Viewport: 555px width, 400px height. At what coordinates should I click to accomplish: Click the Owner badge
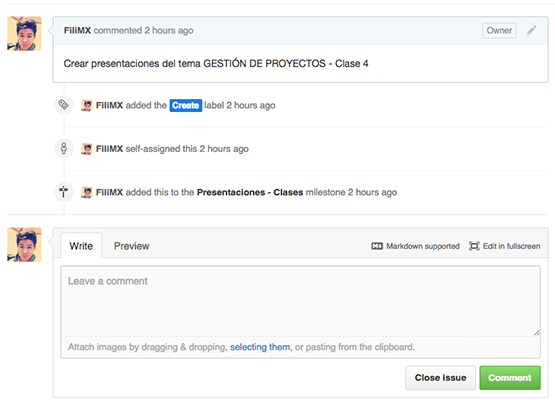pyautogui.click(x=499, y=30)
